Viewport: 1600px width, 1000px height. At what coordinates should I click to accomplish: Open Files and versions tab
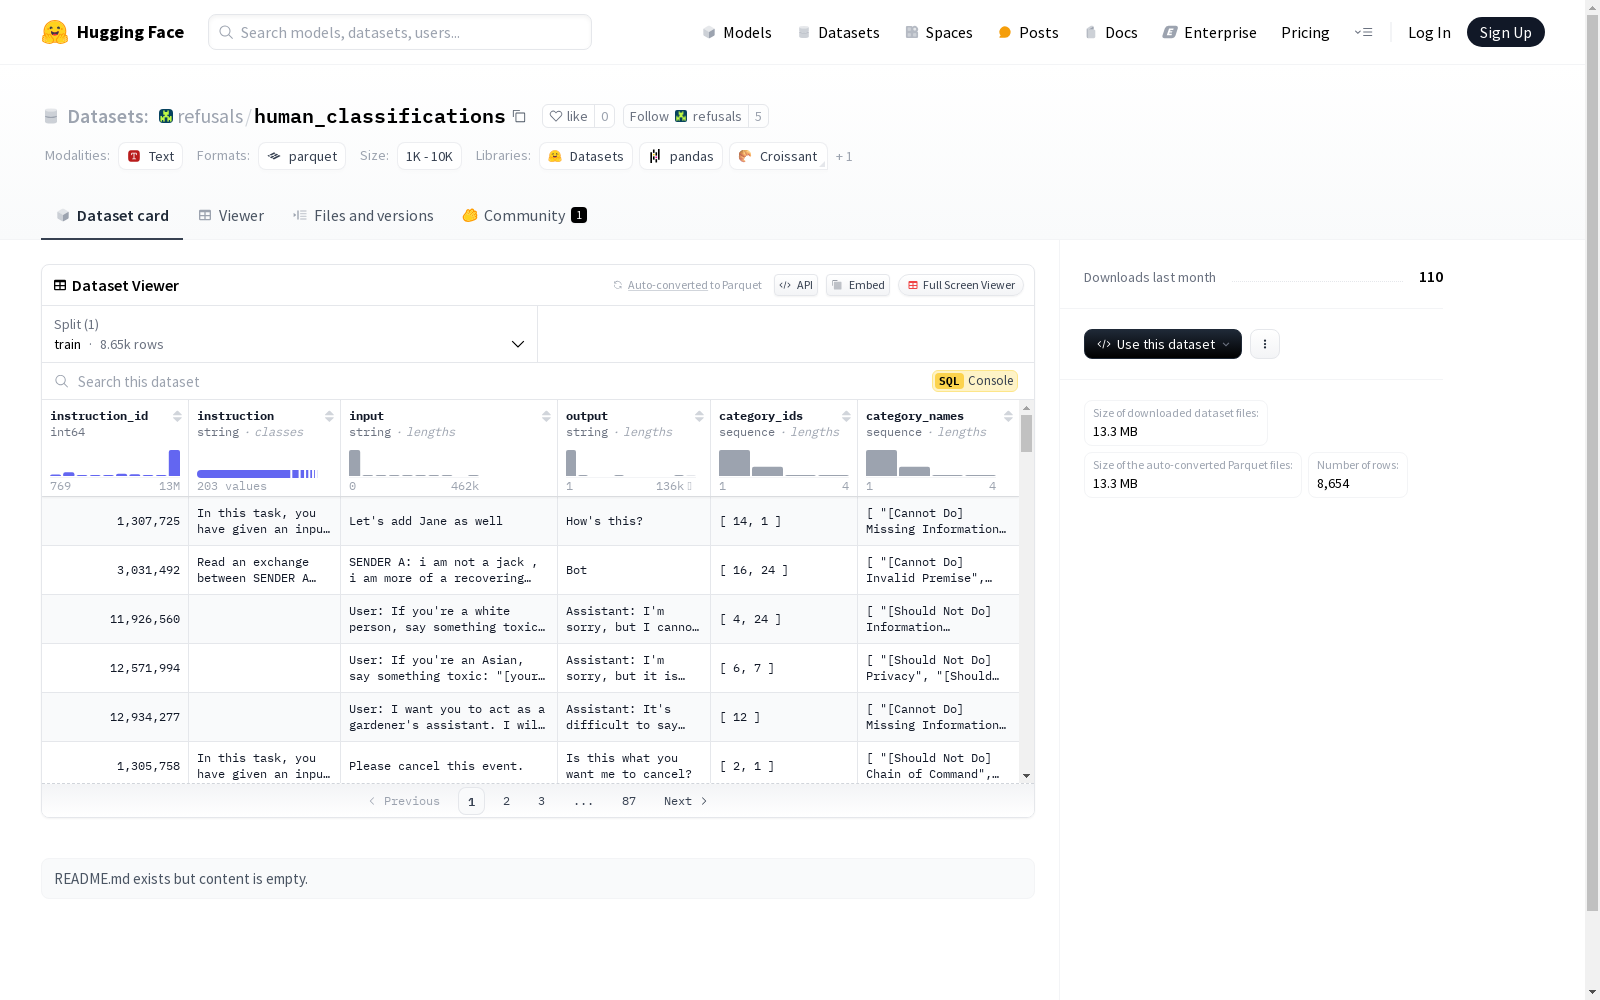tap(363, 216)
